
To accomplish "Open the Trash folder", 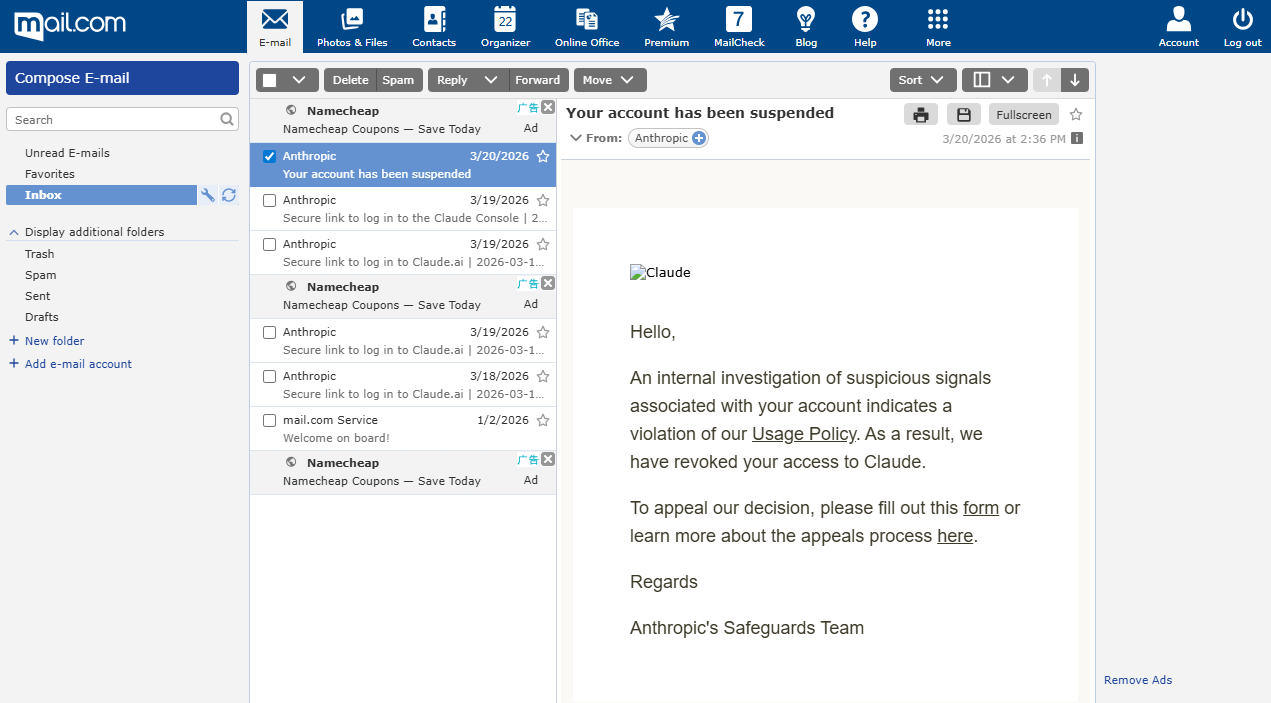I will click(x=40, y=254).
